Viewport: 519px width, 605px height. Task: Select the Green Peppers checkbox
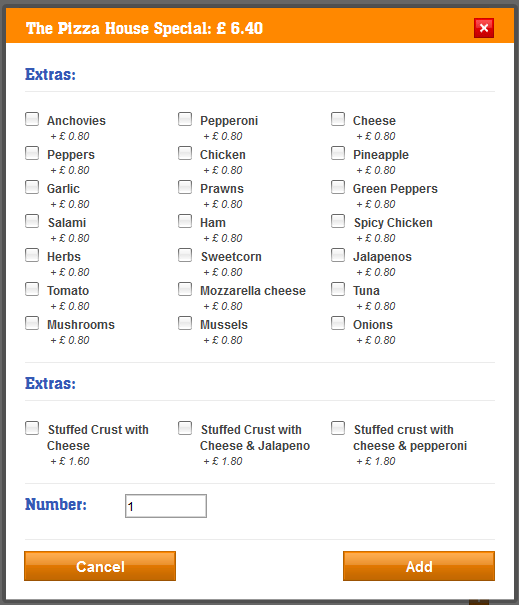[338, 187]
